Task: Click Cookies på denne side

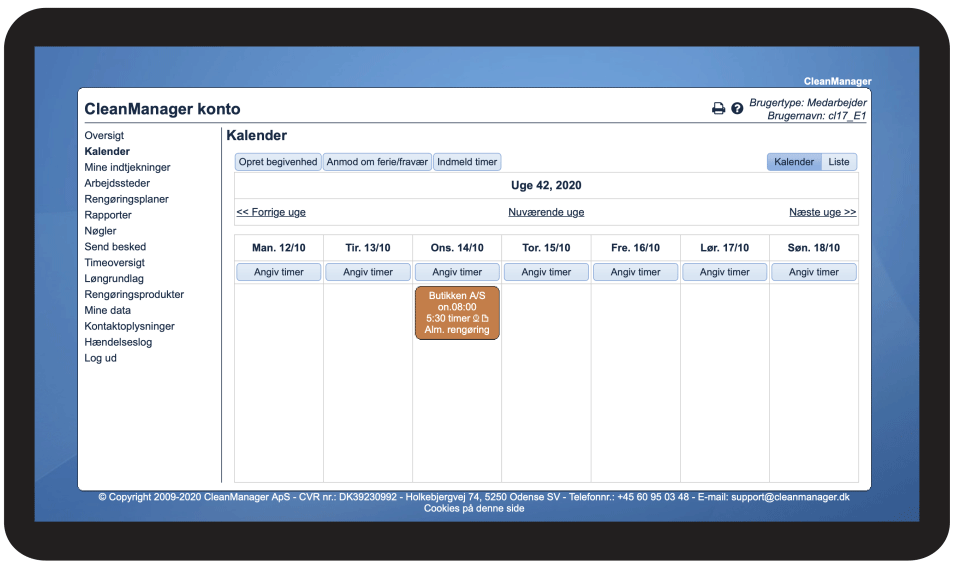Action: (x=474, y=508)
